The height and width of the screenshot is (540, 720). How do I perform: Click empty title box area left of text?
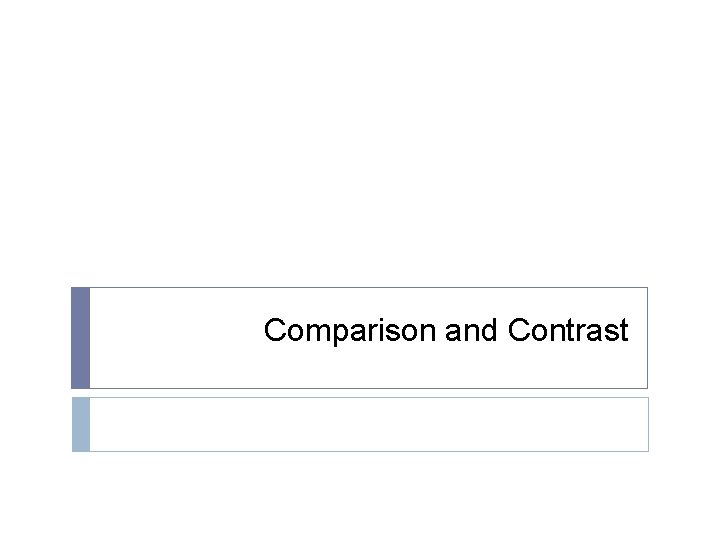[170, 338]
